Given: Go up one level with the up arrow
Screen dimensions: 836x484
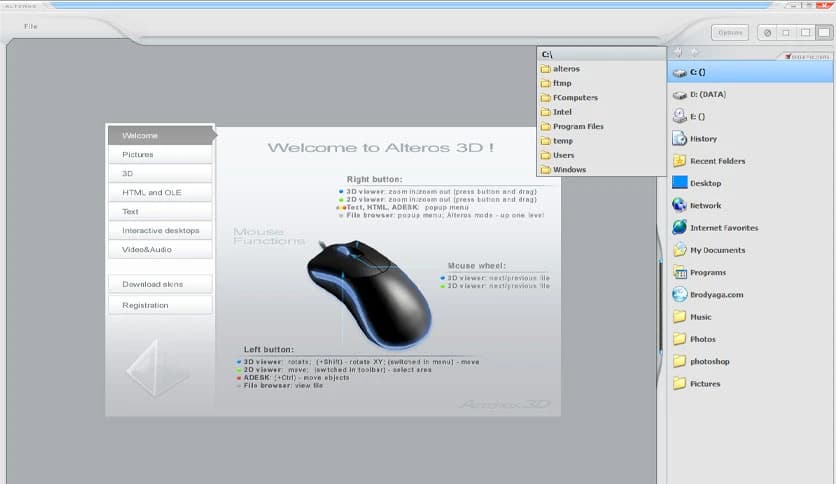Looking at the screenshot, I should pos(695,52).
